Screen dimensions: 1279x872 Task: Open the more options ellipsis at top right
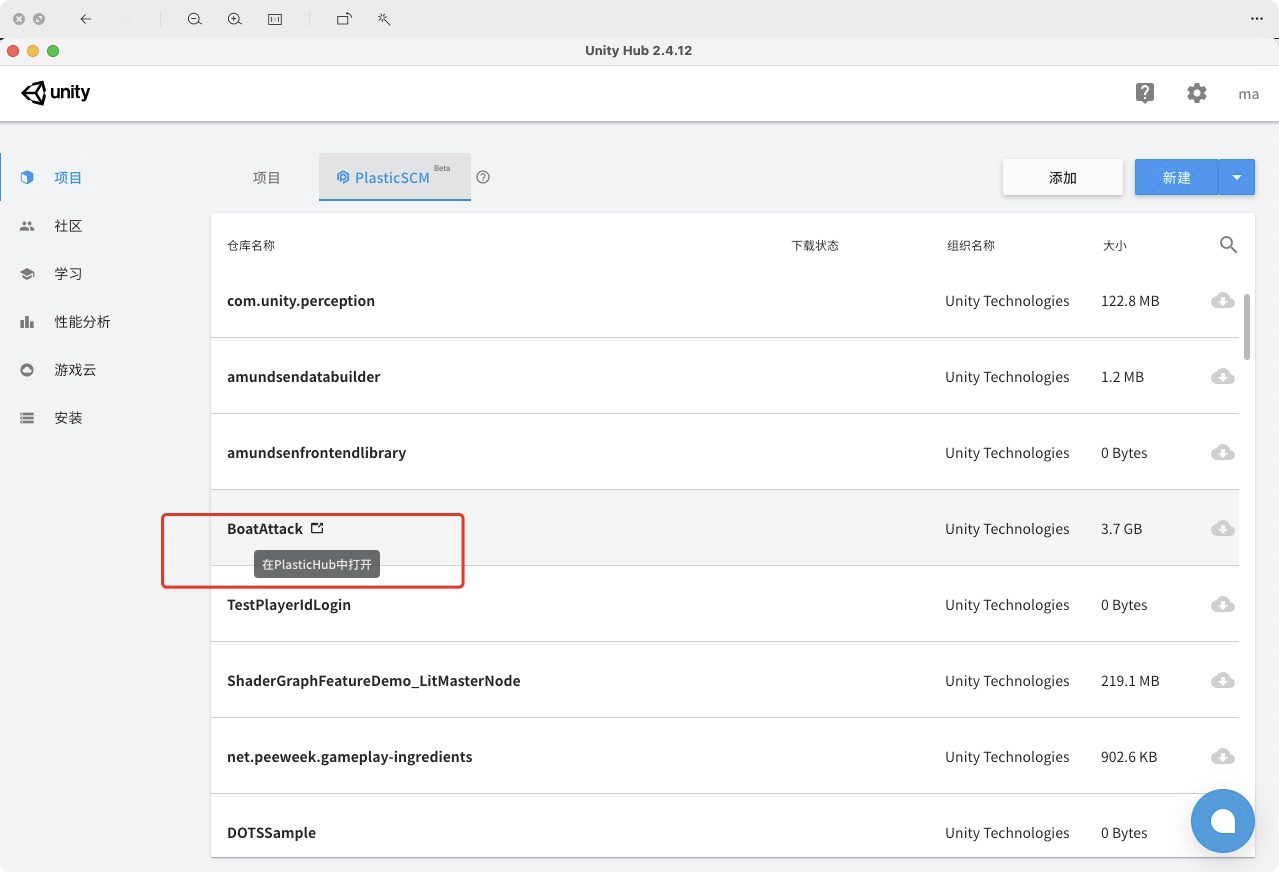click(x=1257, y=19)
